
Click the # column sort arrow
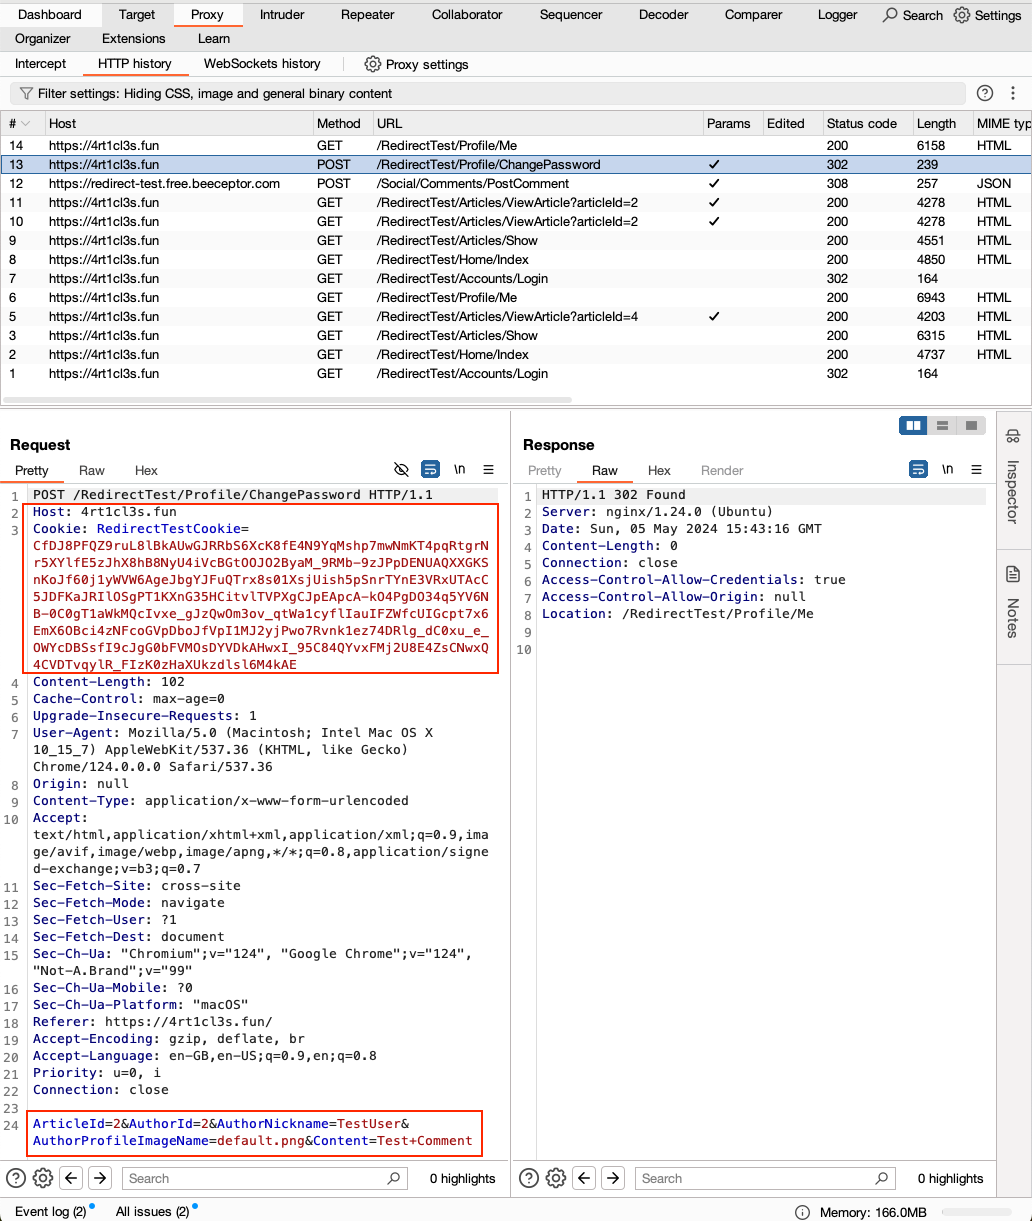point(25,123)
